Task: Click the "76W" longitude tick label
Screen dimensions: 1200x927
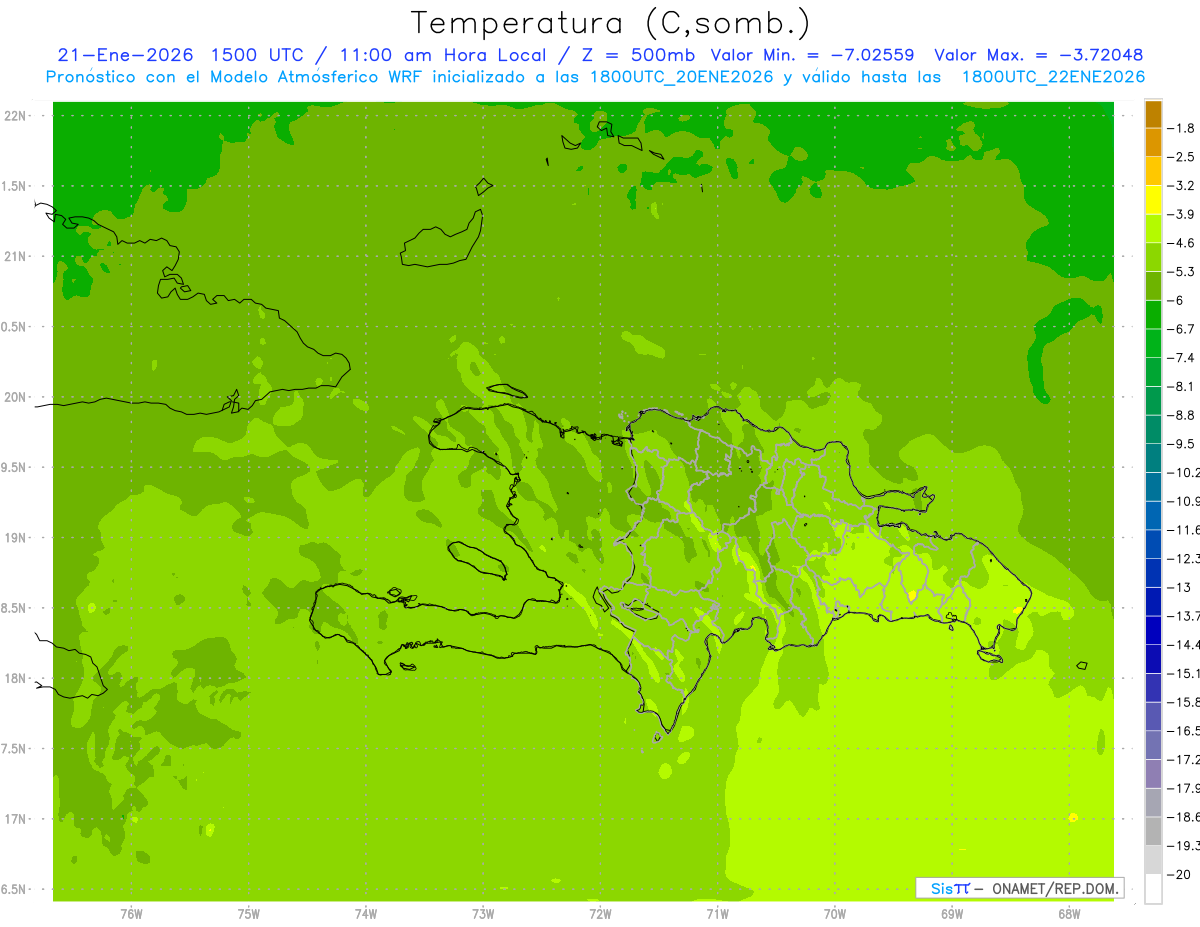Action: pyautogui.click(x=131, y=913)
